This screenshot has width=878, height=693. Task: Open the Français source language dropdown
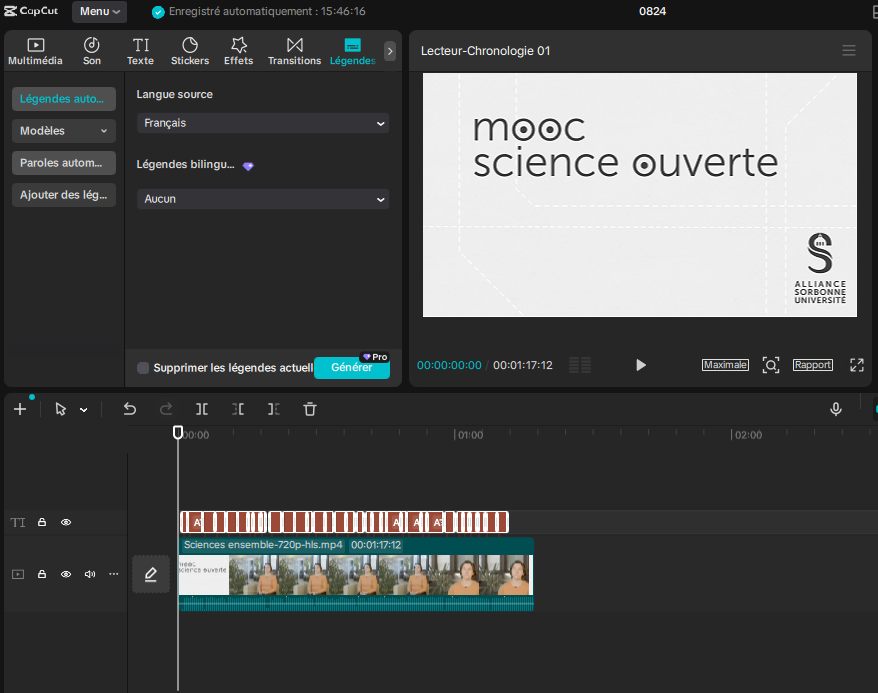pyautogui.click(x=263, y=123)
